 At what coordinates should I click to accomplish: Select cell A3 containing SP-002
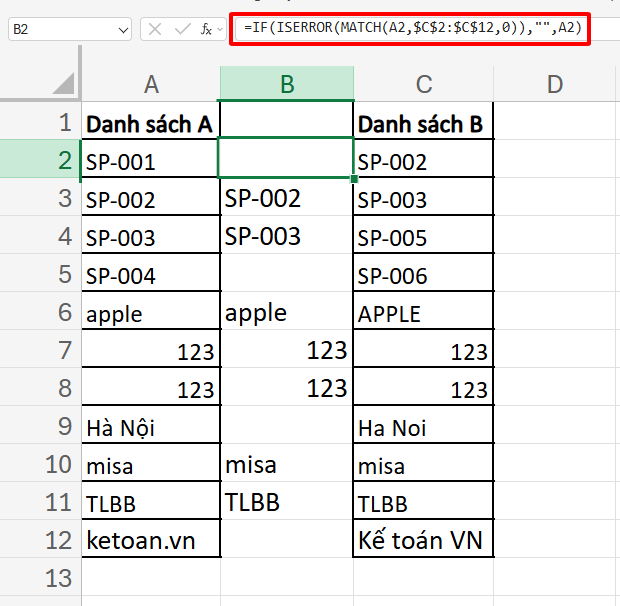tap(151, 197)
